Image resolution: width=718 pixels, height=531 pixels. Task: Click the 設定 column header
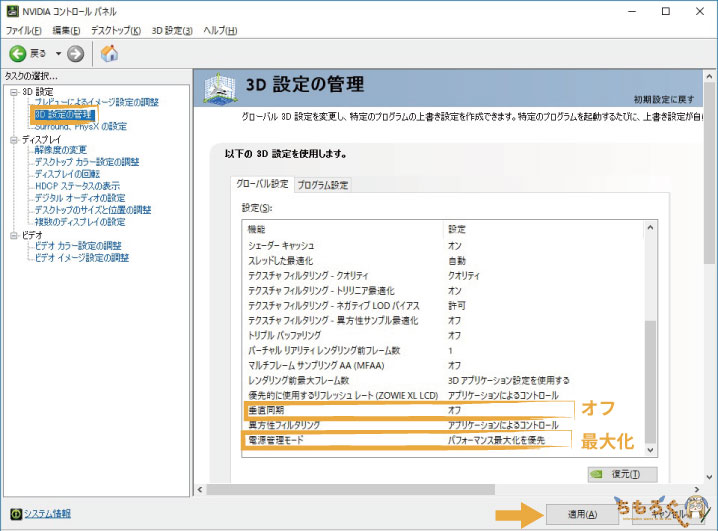tap(544, 229)
